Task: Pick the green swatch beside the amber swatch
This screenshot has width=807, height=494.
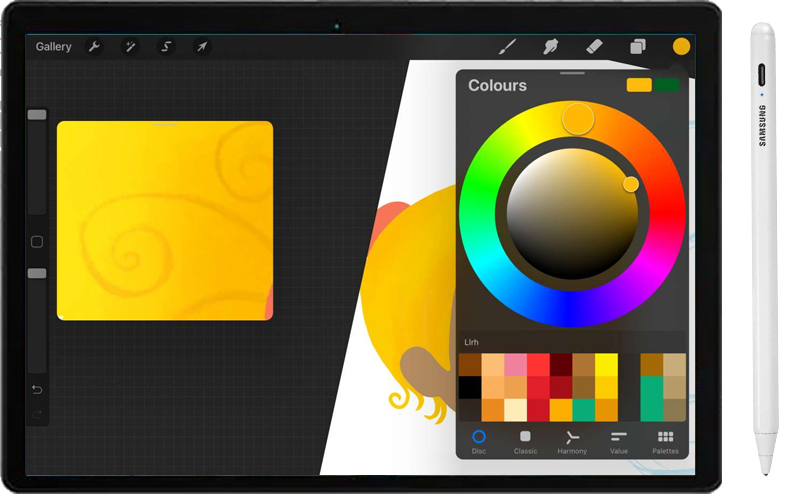Action: tap(584, 410)
